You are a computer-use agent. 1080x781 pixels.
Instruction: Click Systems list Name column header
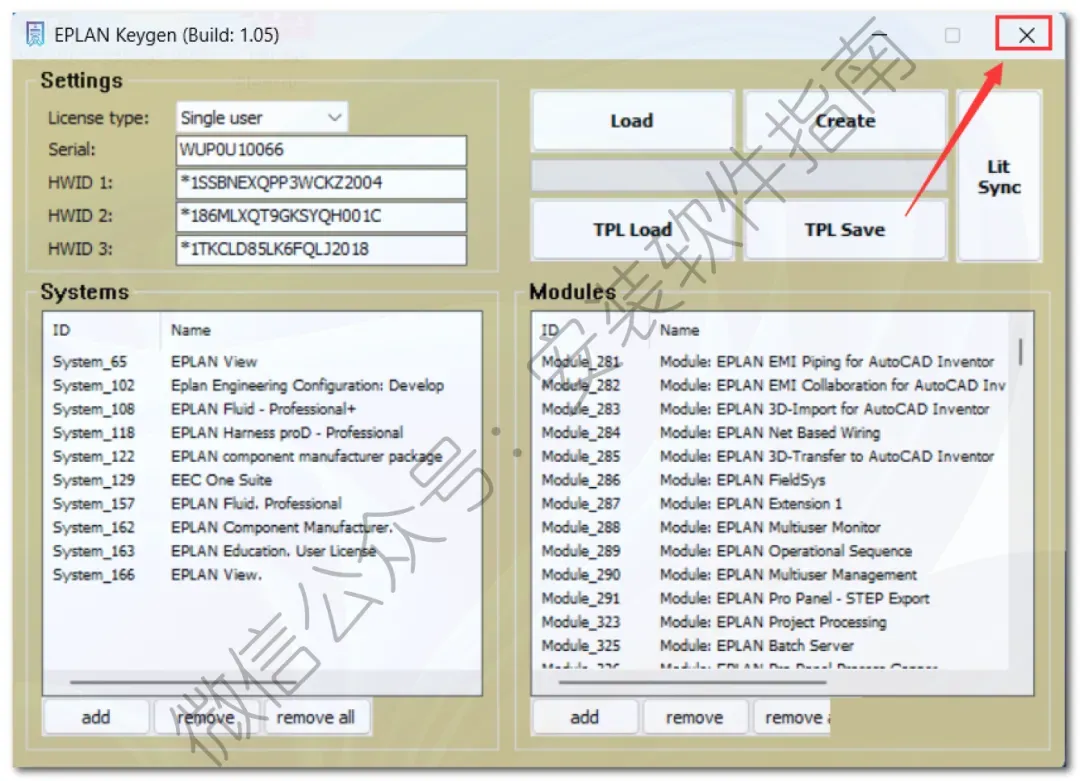(x=321, y=330)
